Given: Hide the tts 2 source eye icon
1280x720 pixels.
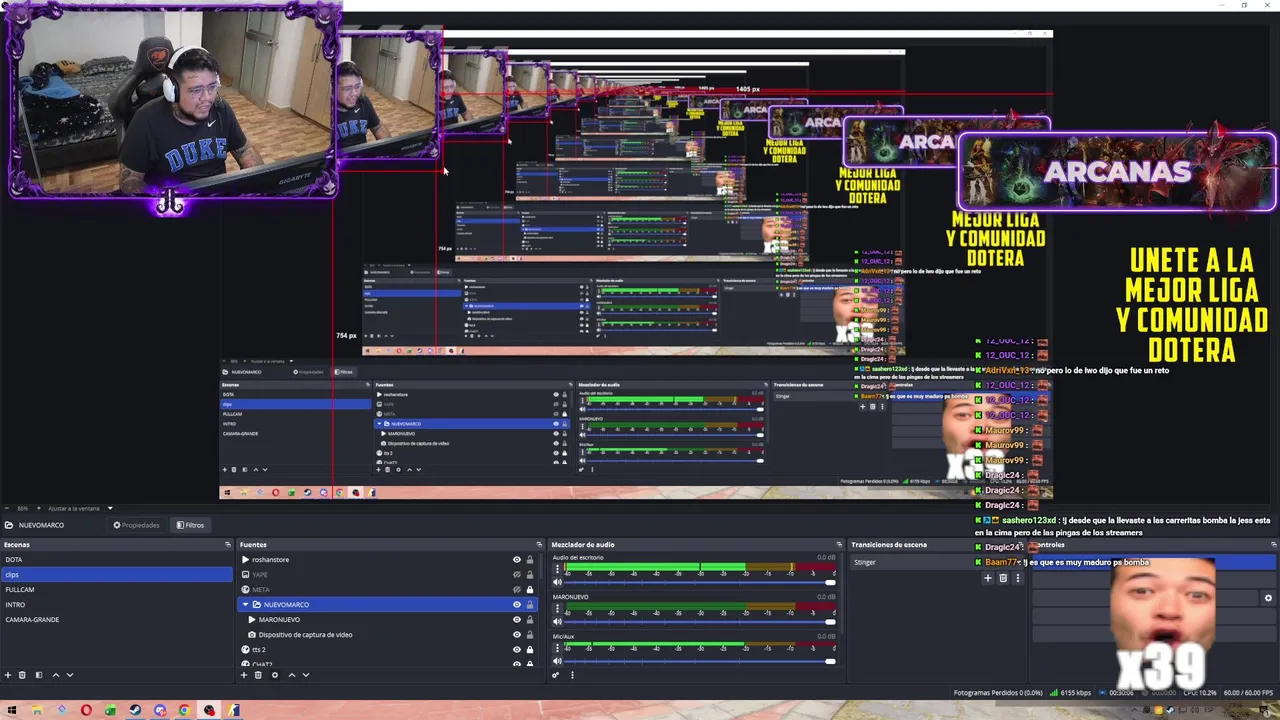Looking at the screenshot, I should (517, 650).
